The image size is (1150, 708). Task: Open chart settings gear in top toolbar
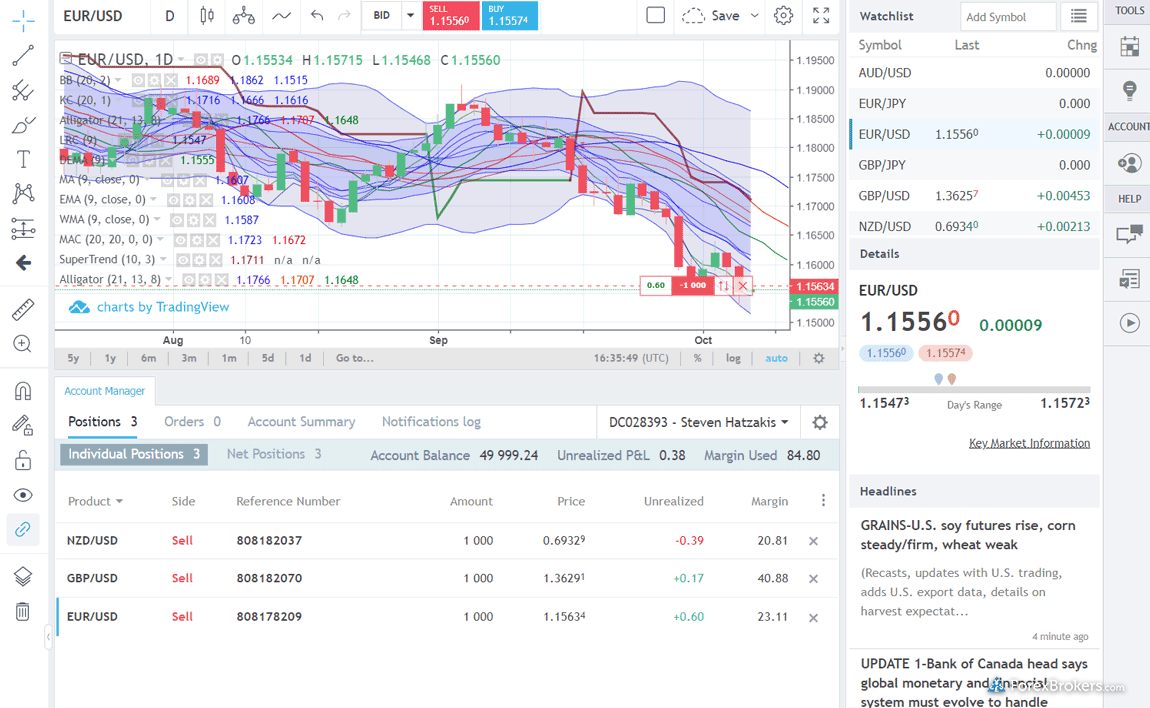pyautogui.click(x=784, y=16)
